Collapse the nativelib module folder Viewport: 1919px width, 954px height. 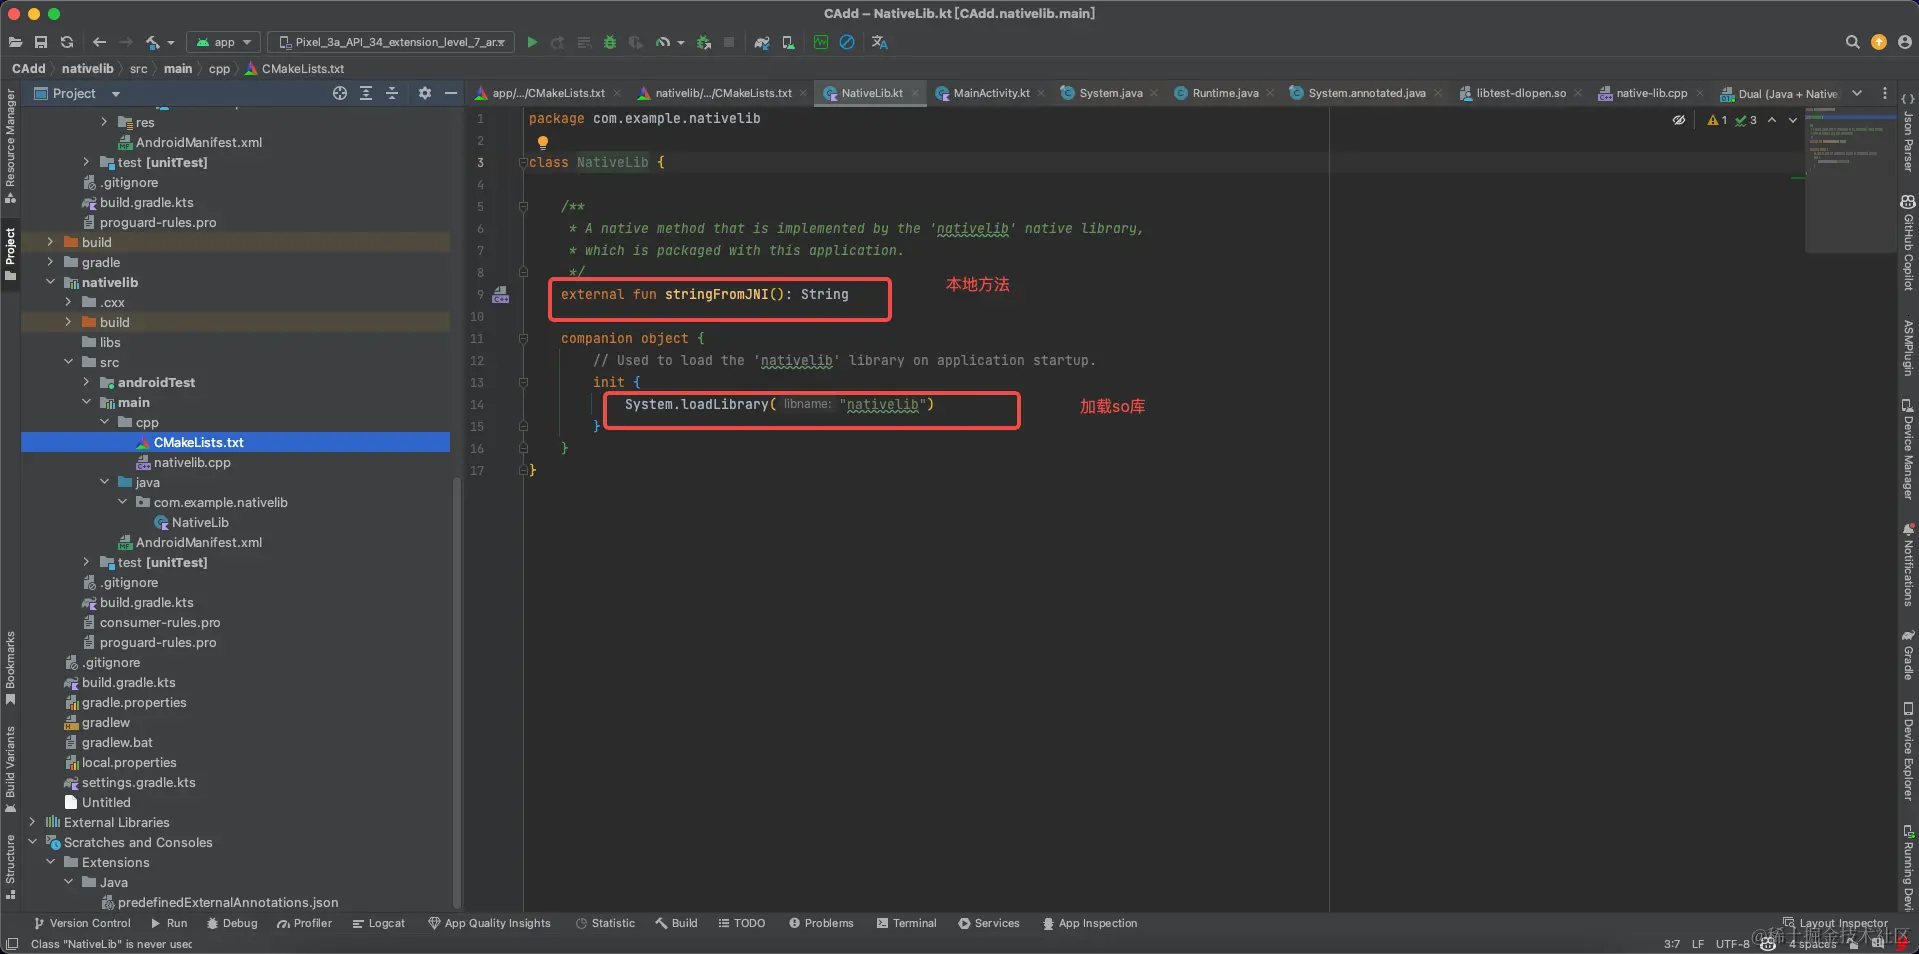coord(50,282)
